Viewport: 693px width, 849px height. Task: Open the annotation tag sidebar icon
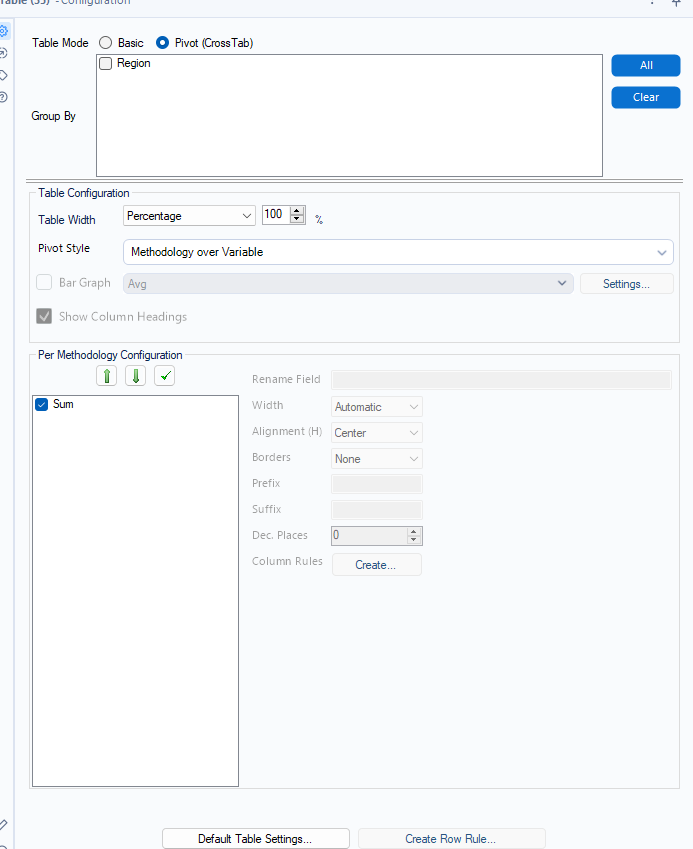point(3,75)
